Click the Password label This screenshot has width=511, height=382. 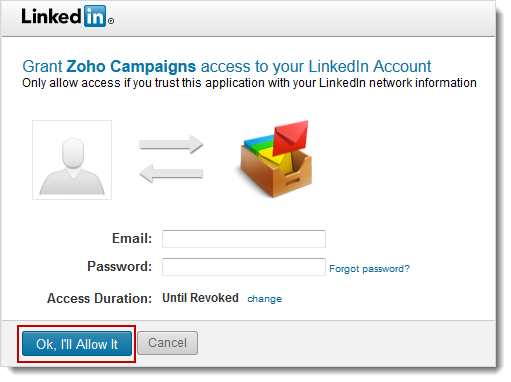tap(119, 267)
